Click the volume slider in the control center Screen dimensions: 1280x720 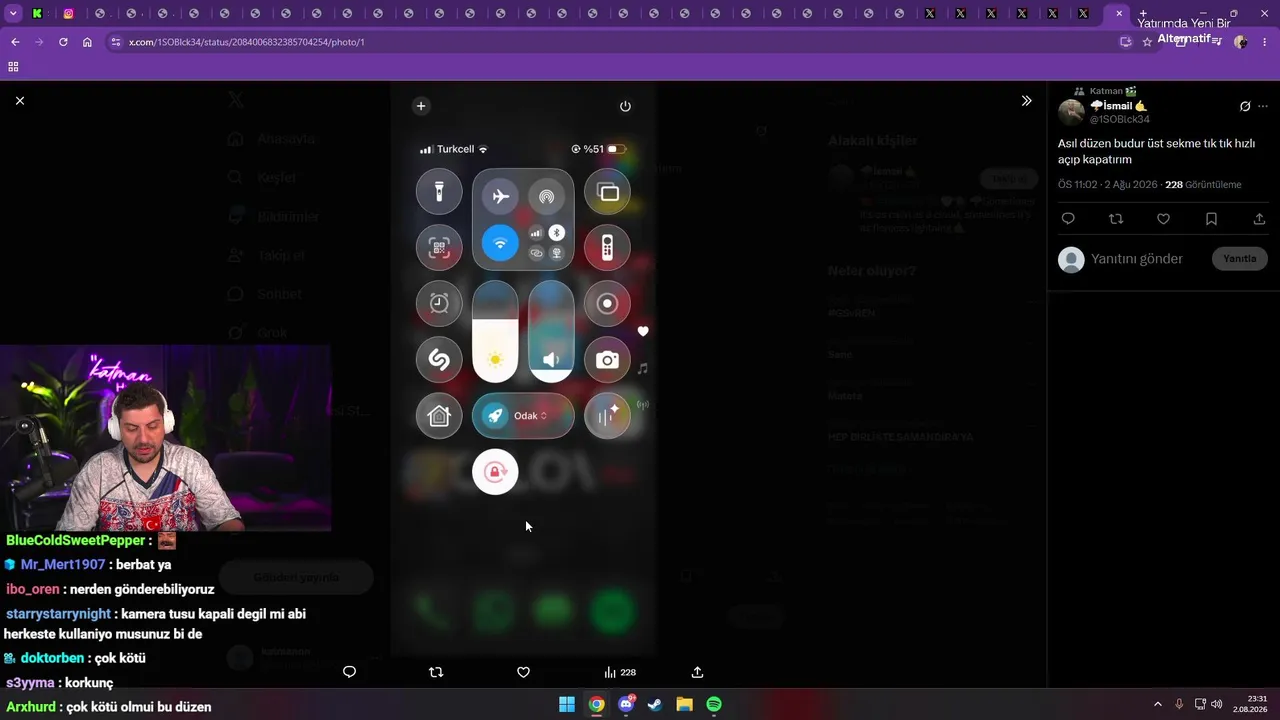pos(551,331)
